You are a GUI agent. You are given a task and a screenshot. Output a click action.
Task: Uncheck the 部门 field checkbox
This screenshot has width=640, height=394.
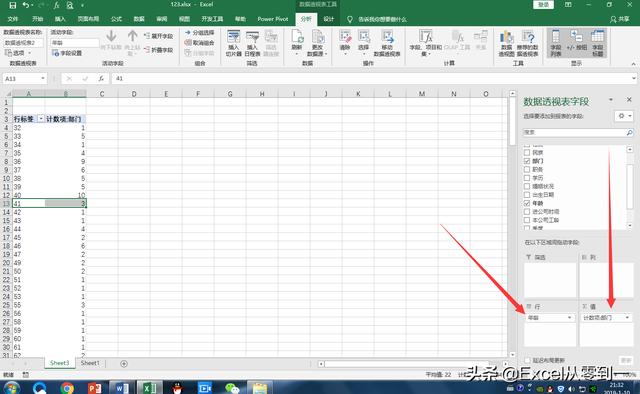pos(527,161)
